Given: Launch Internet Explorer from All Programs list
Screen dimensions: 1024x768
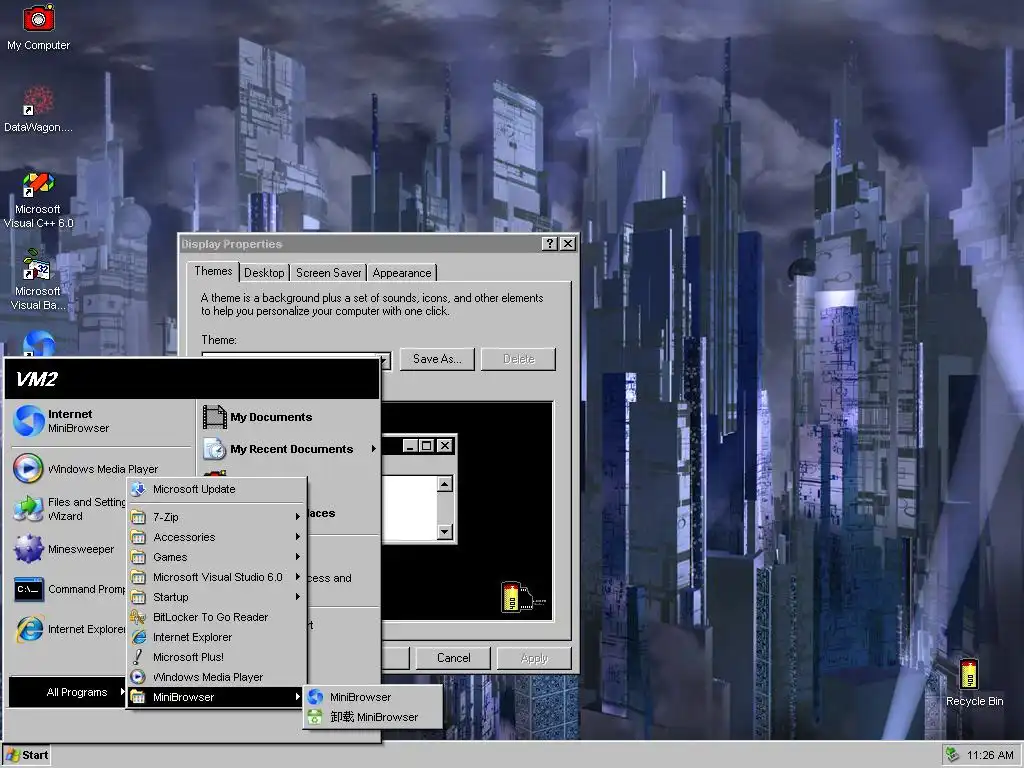Looking at the screenshot, I should click(216, 637).
